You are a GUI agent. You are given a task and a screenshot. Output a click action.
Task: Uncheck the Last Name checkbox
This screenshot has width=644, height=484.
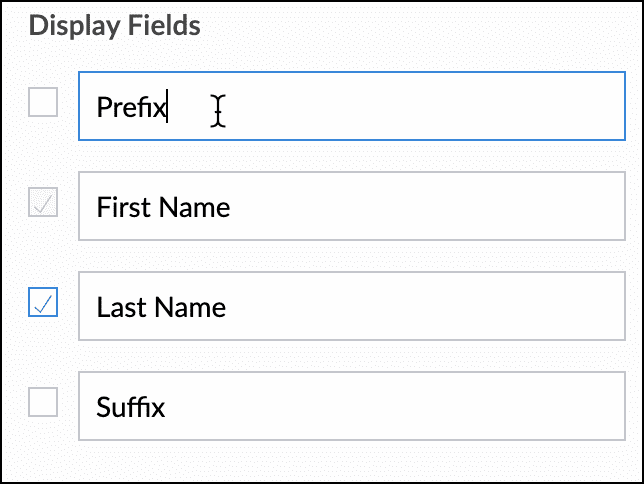coord(43,302)
